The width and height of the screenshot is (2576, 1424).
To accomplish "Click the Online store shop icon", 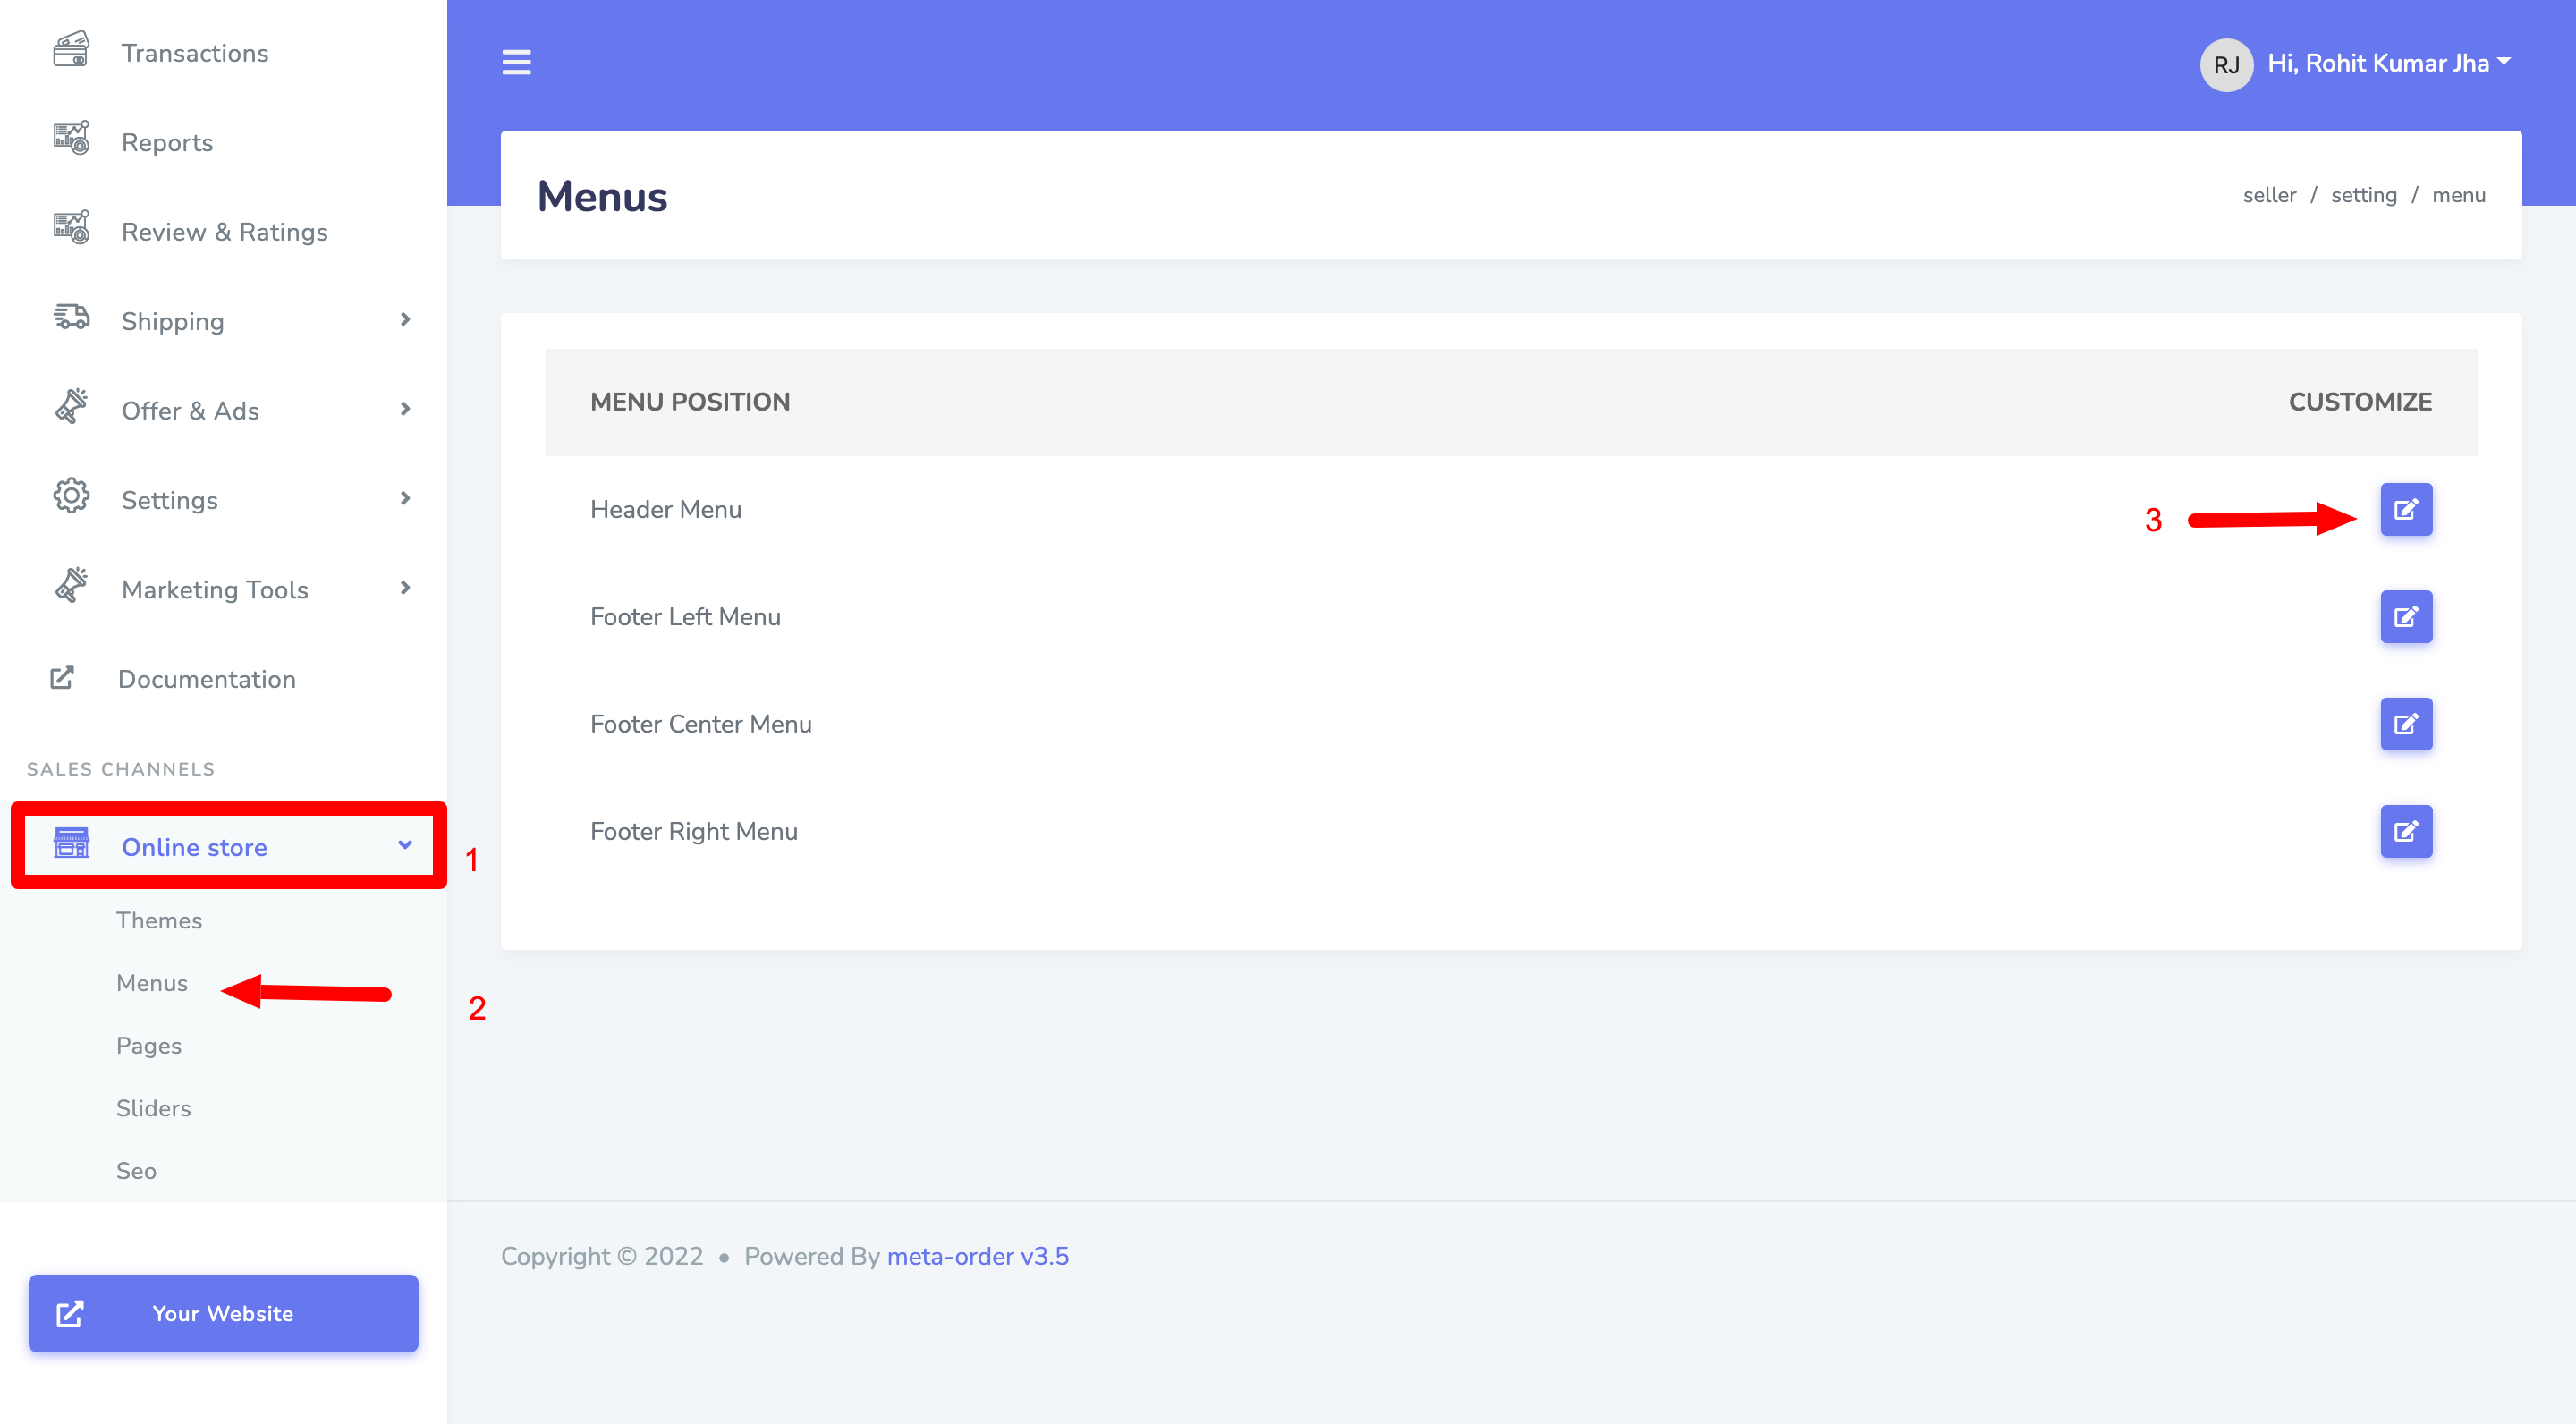I will coord(71,845).
